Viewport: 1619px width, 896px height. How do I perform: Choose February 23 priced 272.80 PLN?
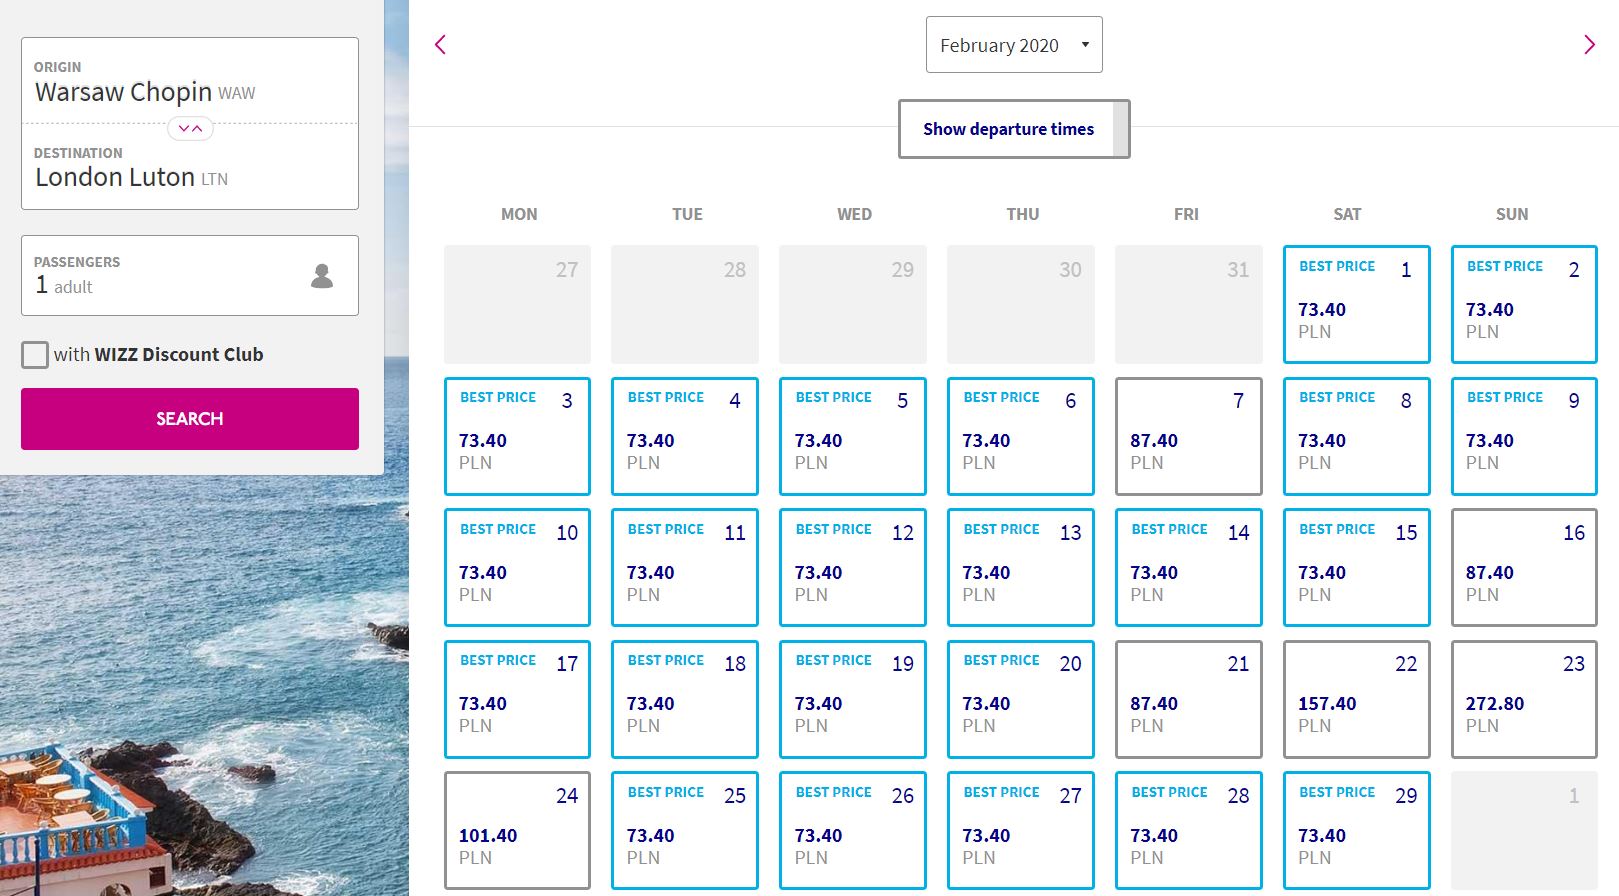(1524, 699)
